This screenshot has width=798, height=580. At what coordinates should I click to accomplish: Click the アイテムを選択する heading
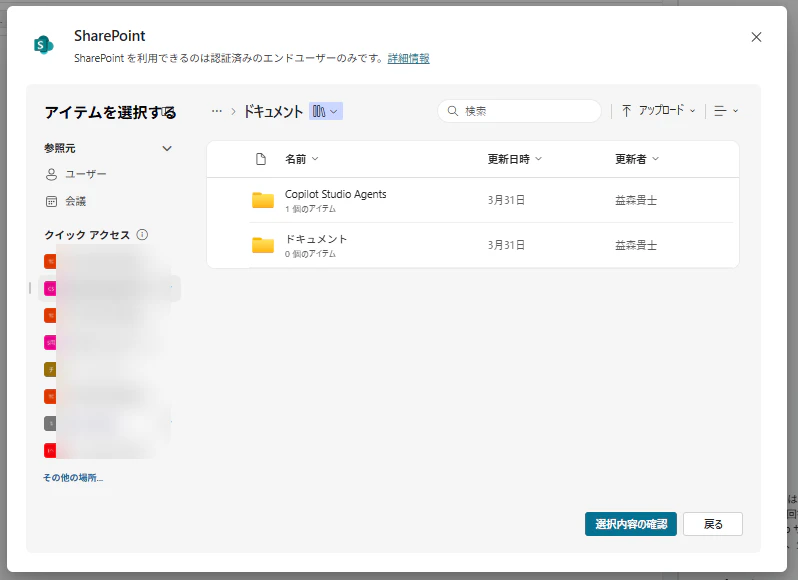click(110, 112)
